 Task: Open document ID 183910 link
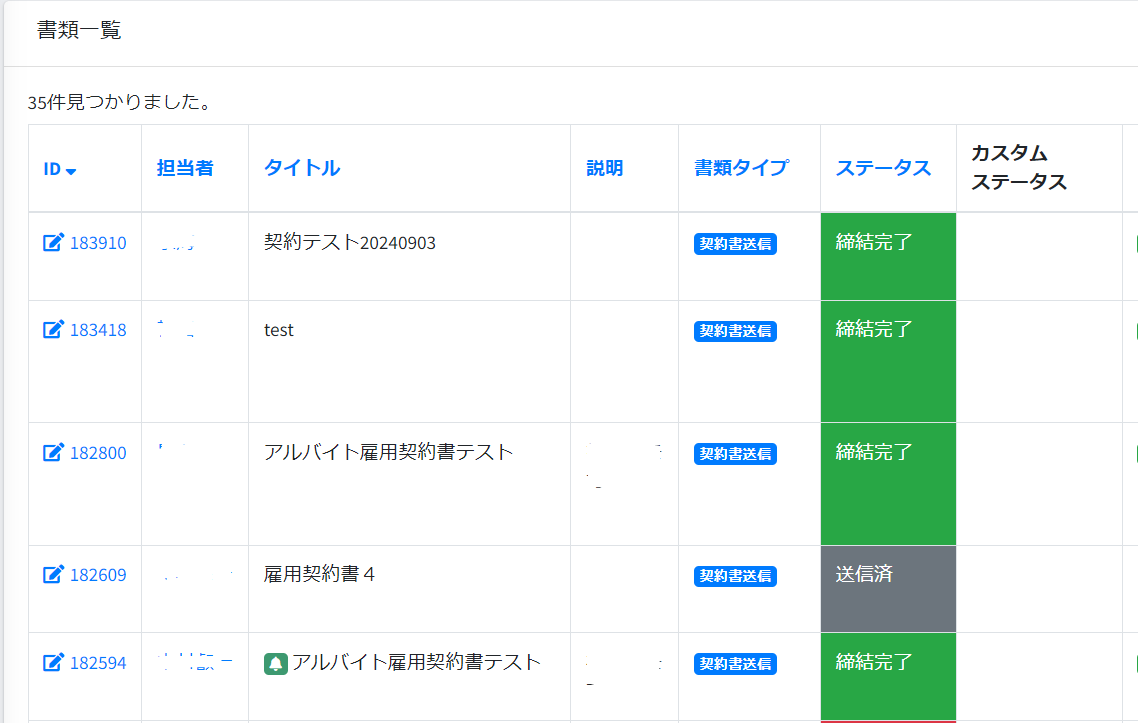[98, 243]
